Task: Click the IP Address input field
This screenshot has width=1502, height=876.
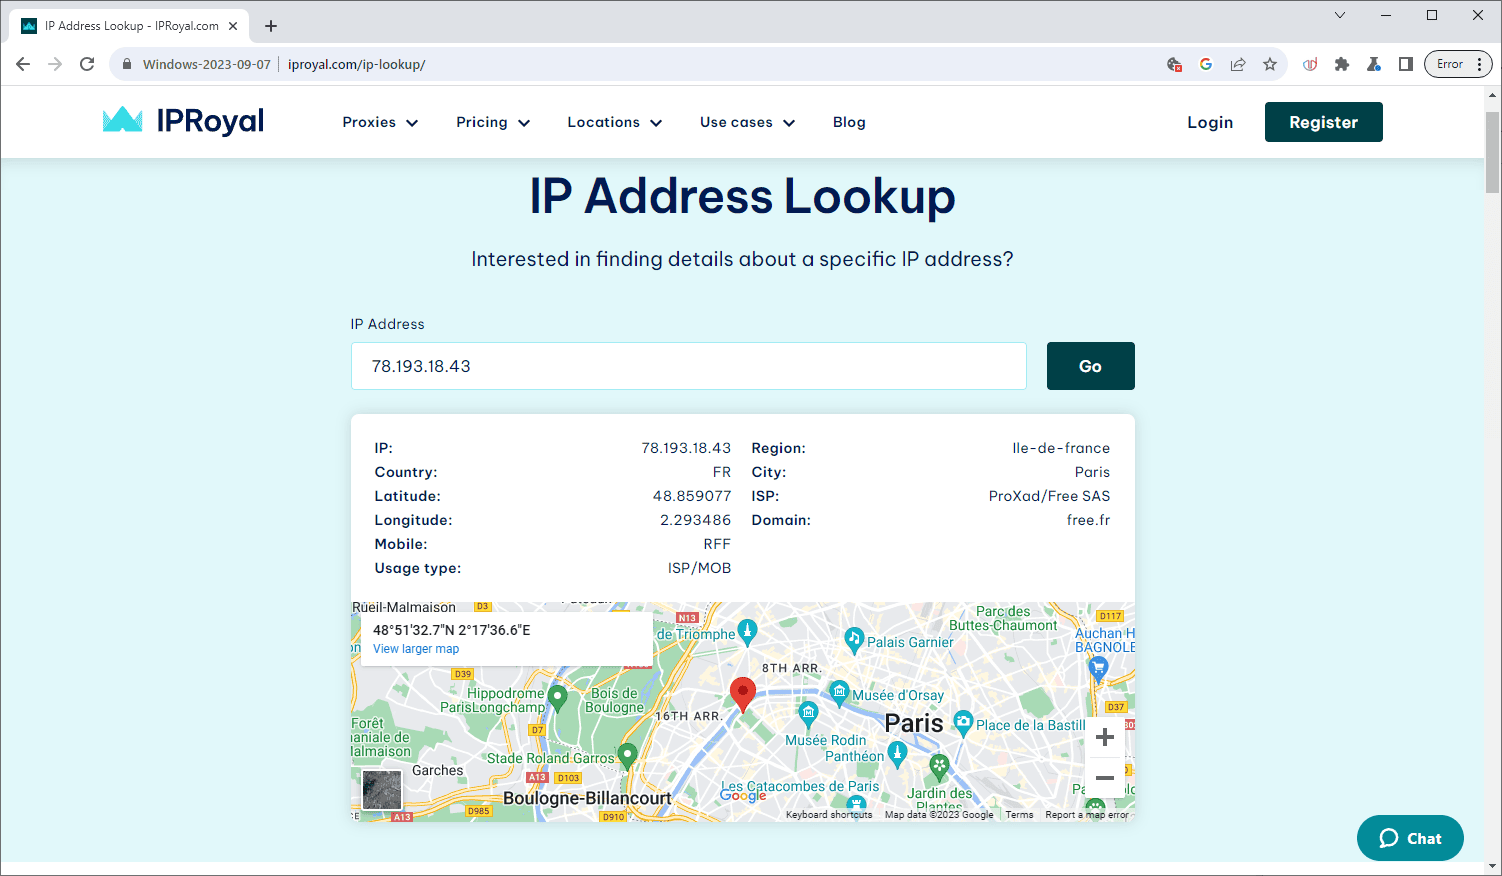Action: coord(689,366)
